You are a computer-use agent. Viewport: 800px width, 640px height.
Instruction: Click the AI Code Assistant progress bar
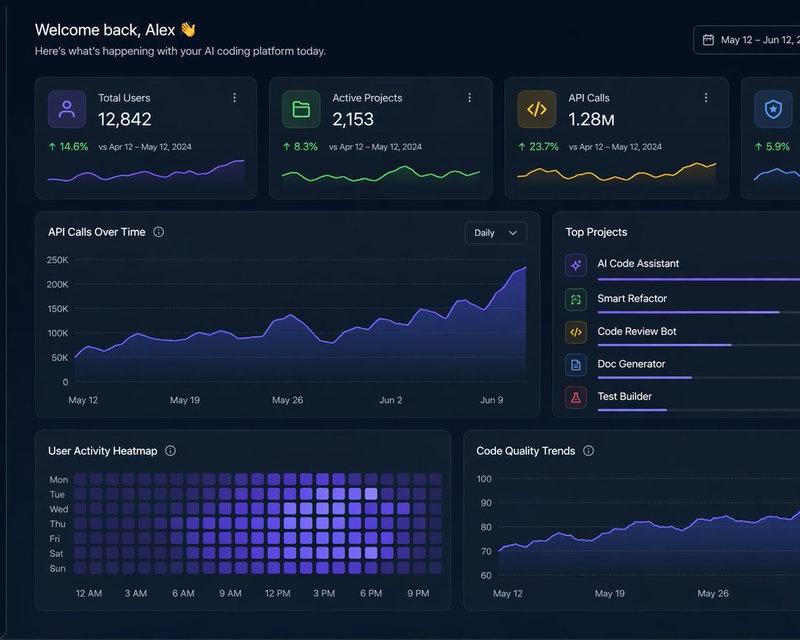pyautogui.click(x=698, y=280)
